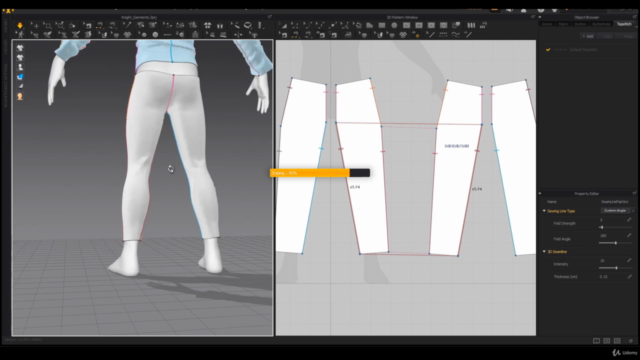This screenshot has width=640, height=360.
Task: Click the Name field in Property Editor
Action: [616, 202]
